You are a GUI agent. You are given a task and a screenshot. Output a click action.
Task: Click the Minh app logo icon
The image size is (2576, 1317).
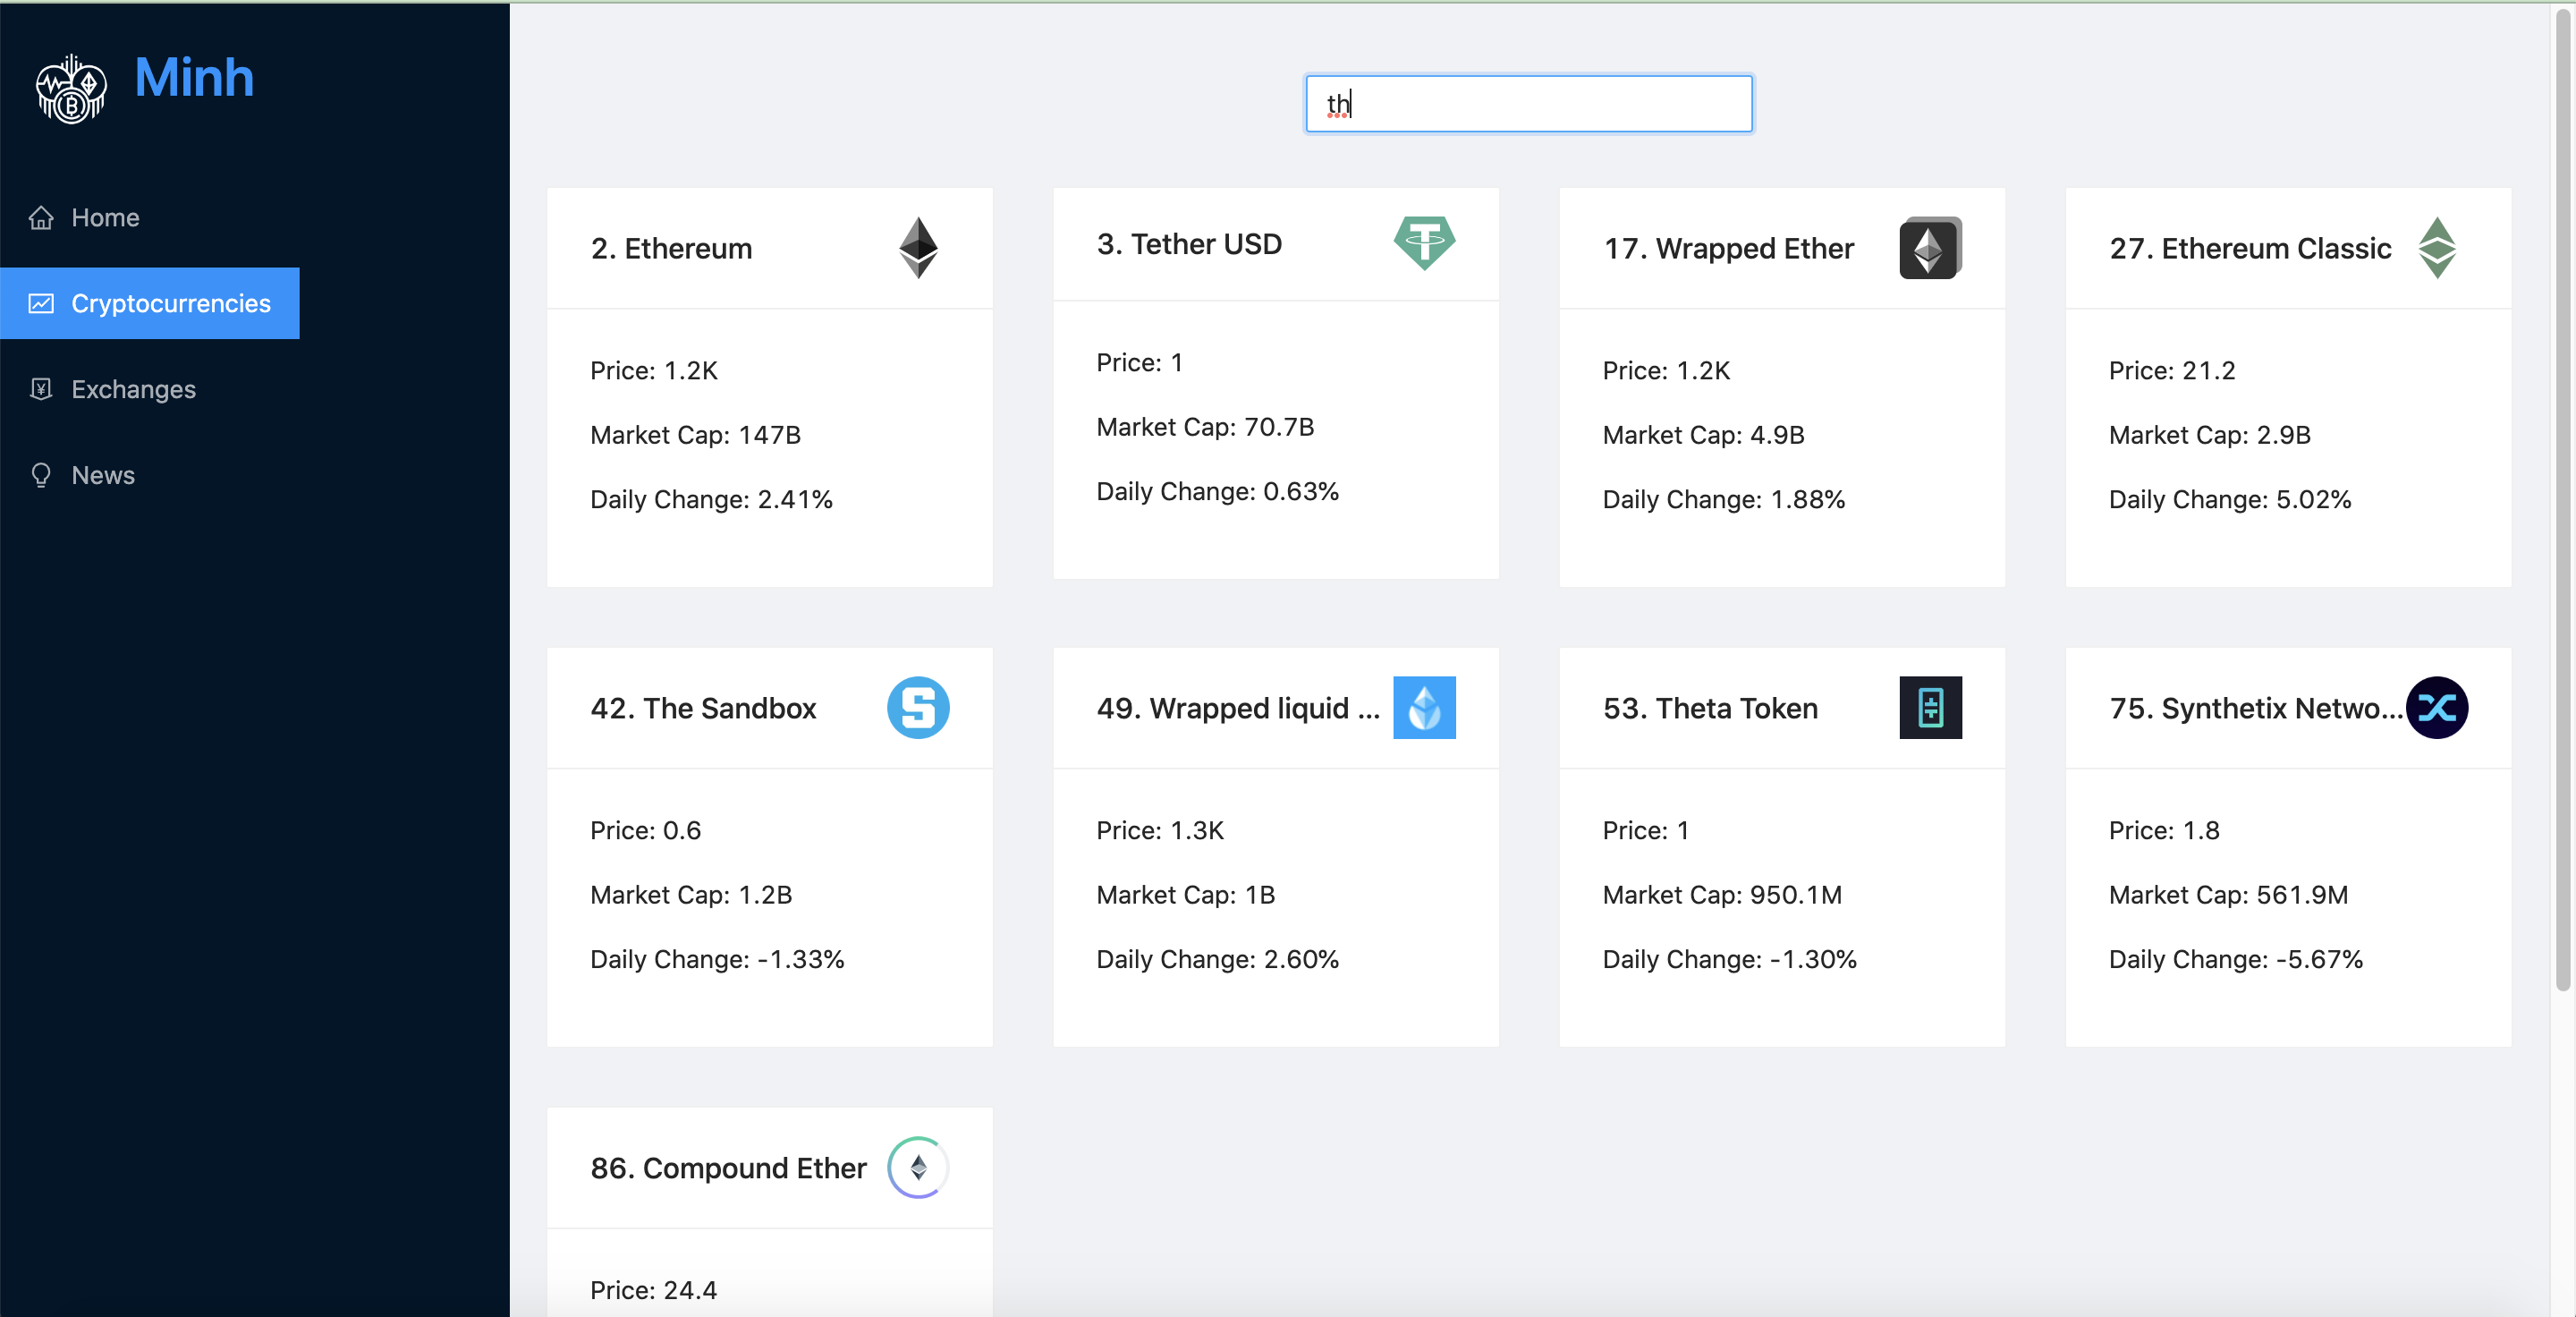(x=71, y=90)
